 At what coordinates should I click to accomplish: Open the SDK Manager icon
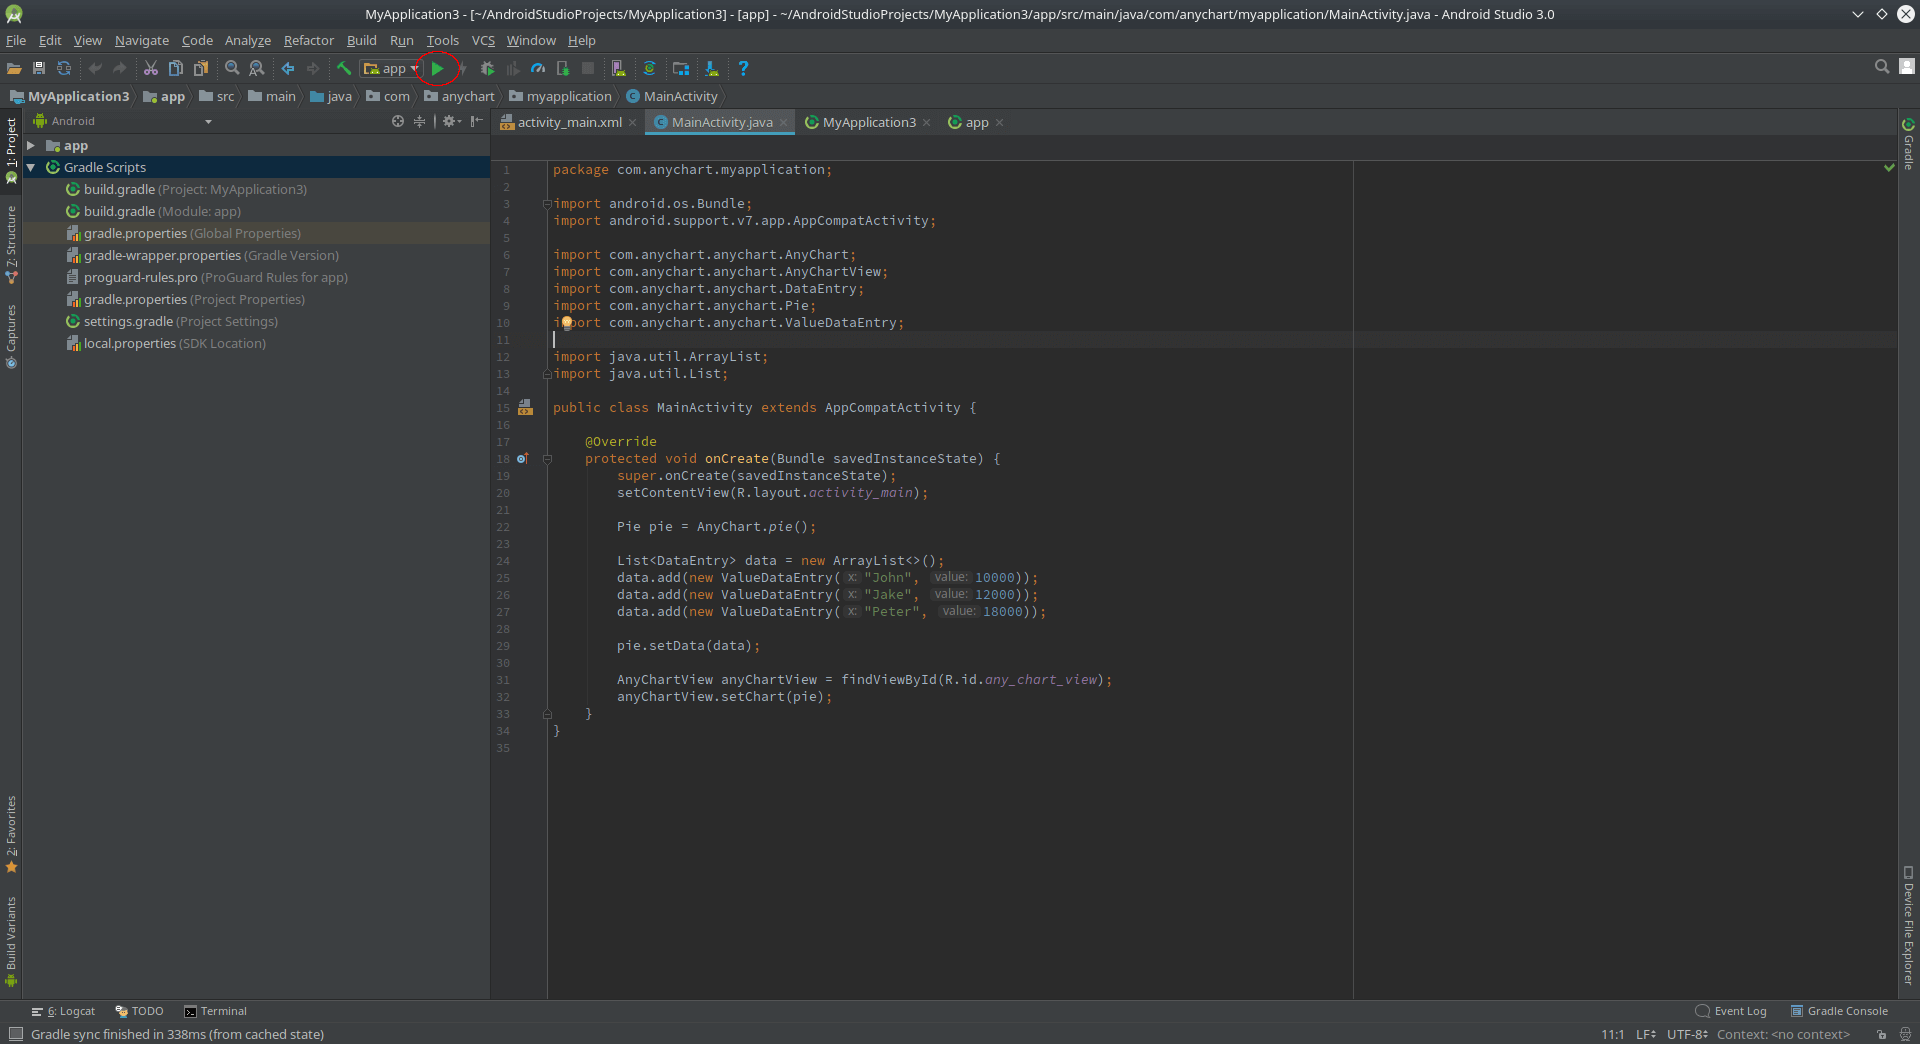point(712,68)
